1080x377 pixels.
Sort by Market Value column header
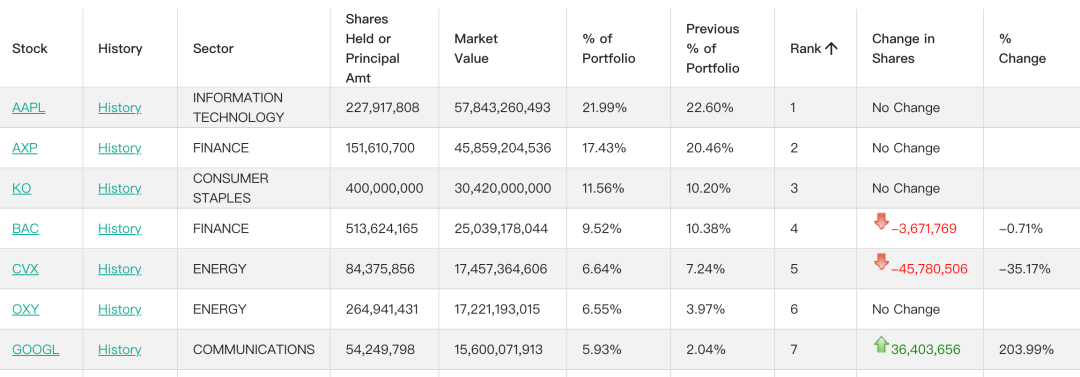(476, 48)
